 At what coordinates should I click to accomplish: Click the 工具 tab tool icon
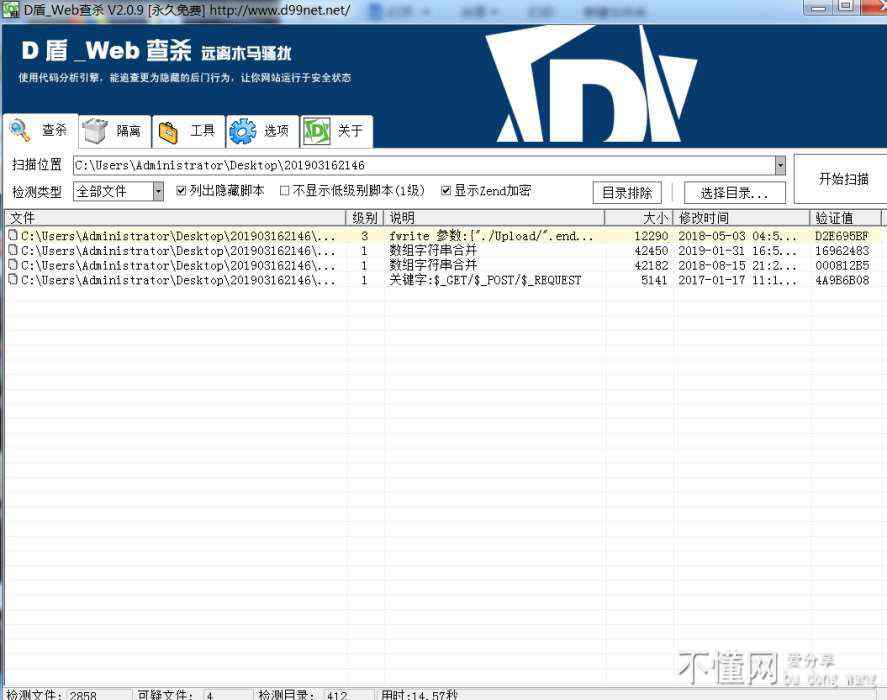pos(168,131)
